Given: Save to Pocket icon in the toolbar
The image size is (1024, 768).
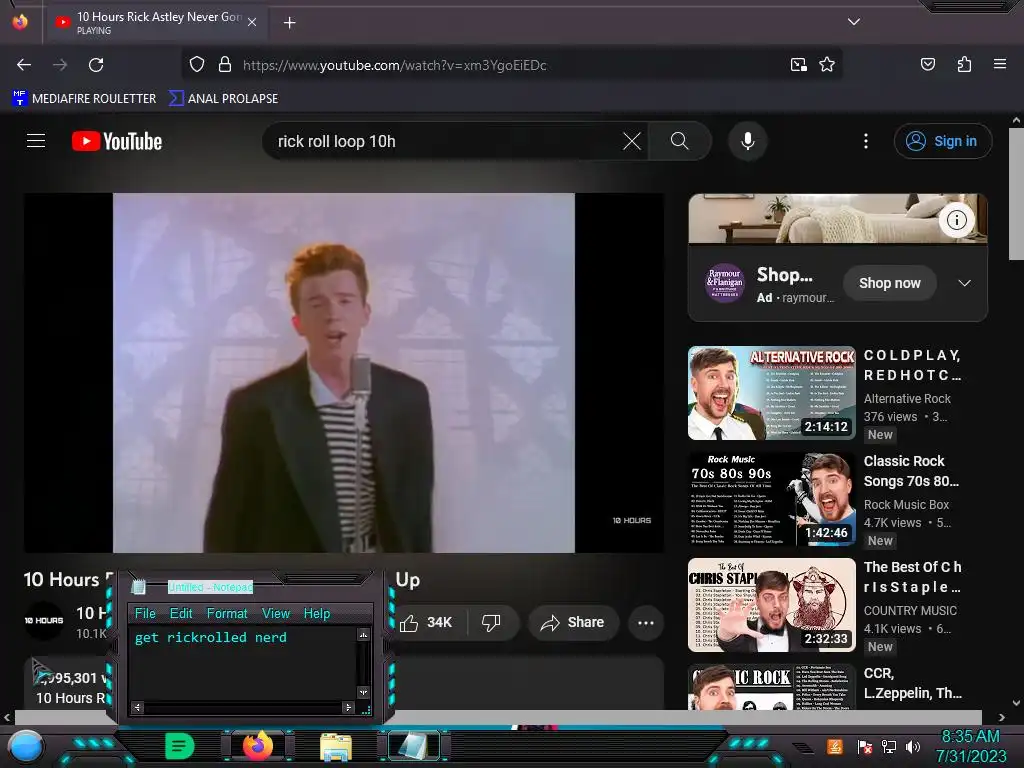Looking at the screenshot, I should point(927,64).
